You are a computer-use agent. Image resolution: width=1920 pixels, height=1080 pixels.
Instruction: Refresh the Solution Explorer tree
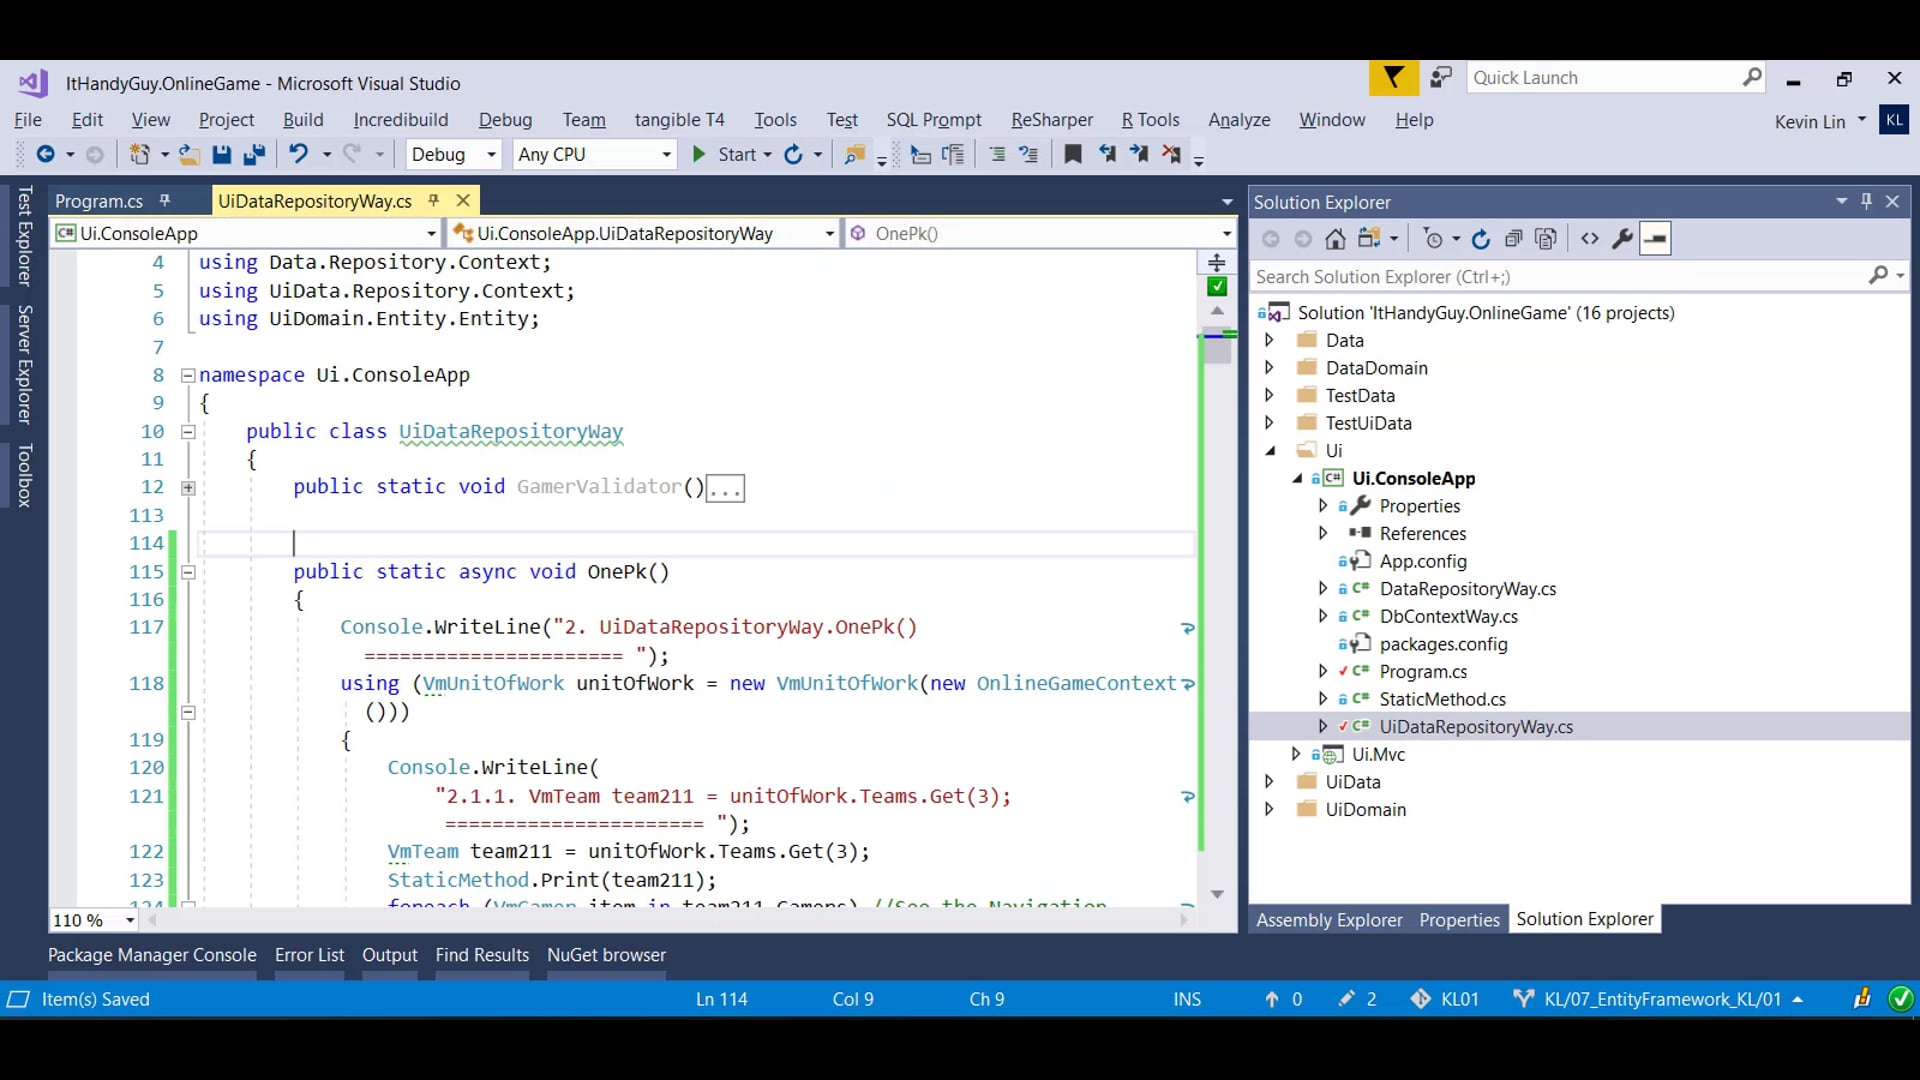[1481, 239]
